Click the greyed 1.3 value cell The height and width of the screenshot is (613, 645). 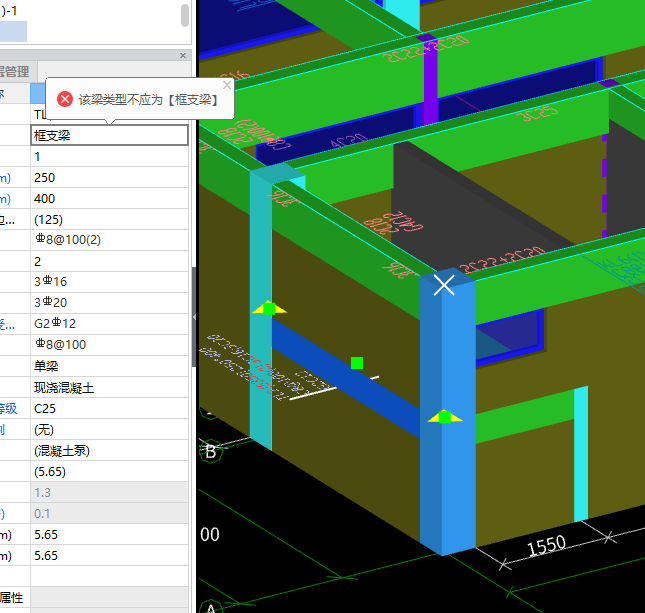109,492
